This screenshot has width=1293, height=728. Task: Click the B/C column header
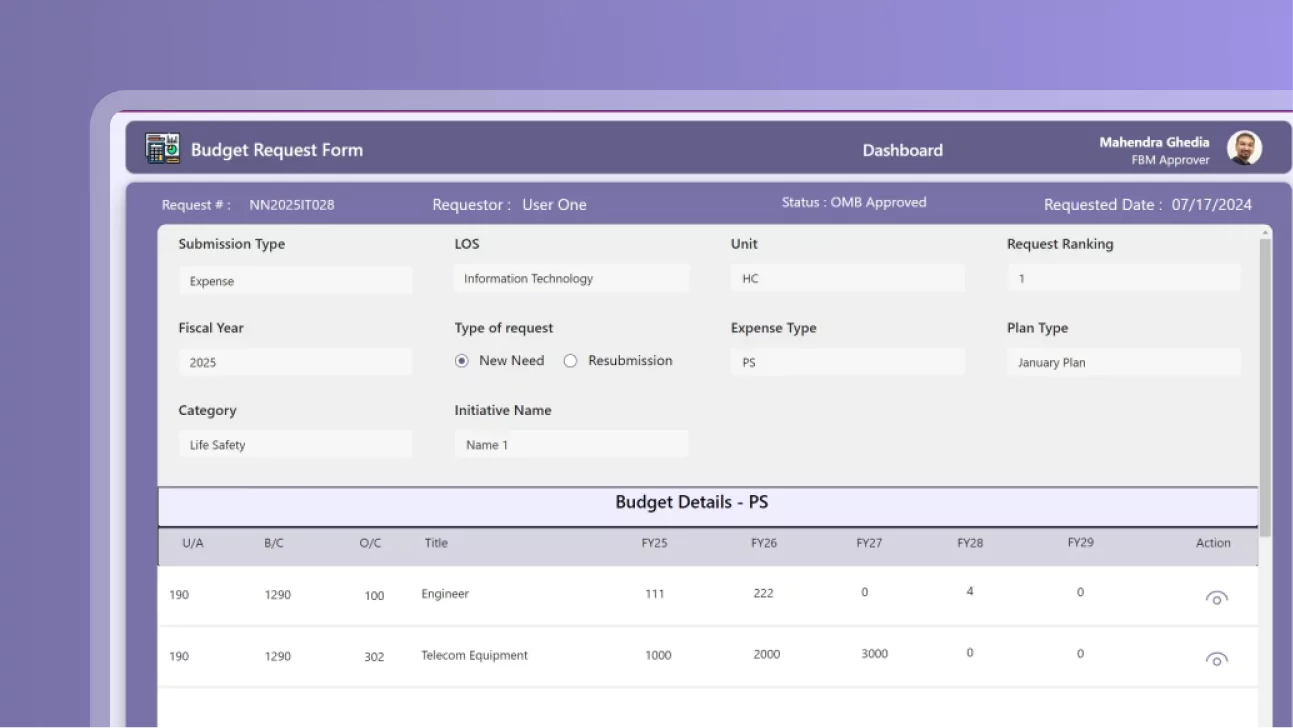[274, 543]
